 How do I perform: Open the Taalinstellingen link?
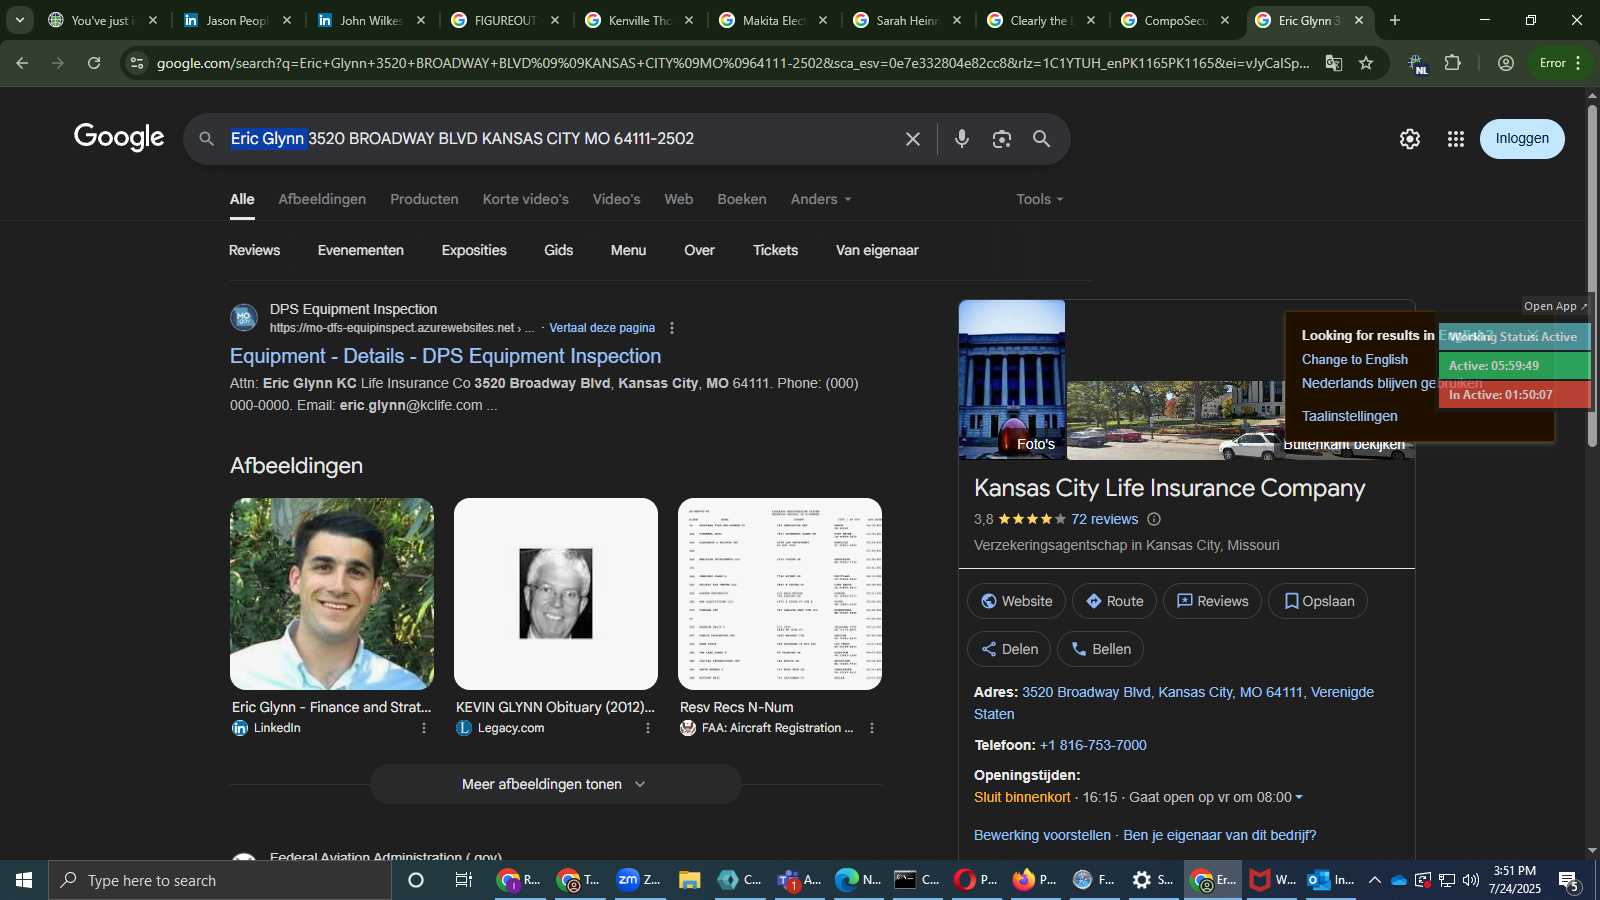coord(1350,416)
